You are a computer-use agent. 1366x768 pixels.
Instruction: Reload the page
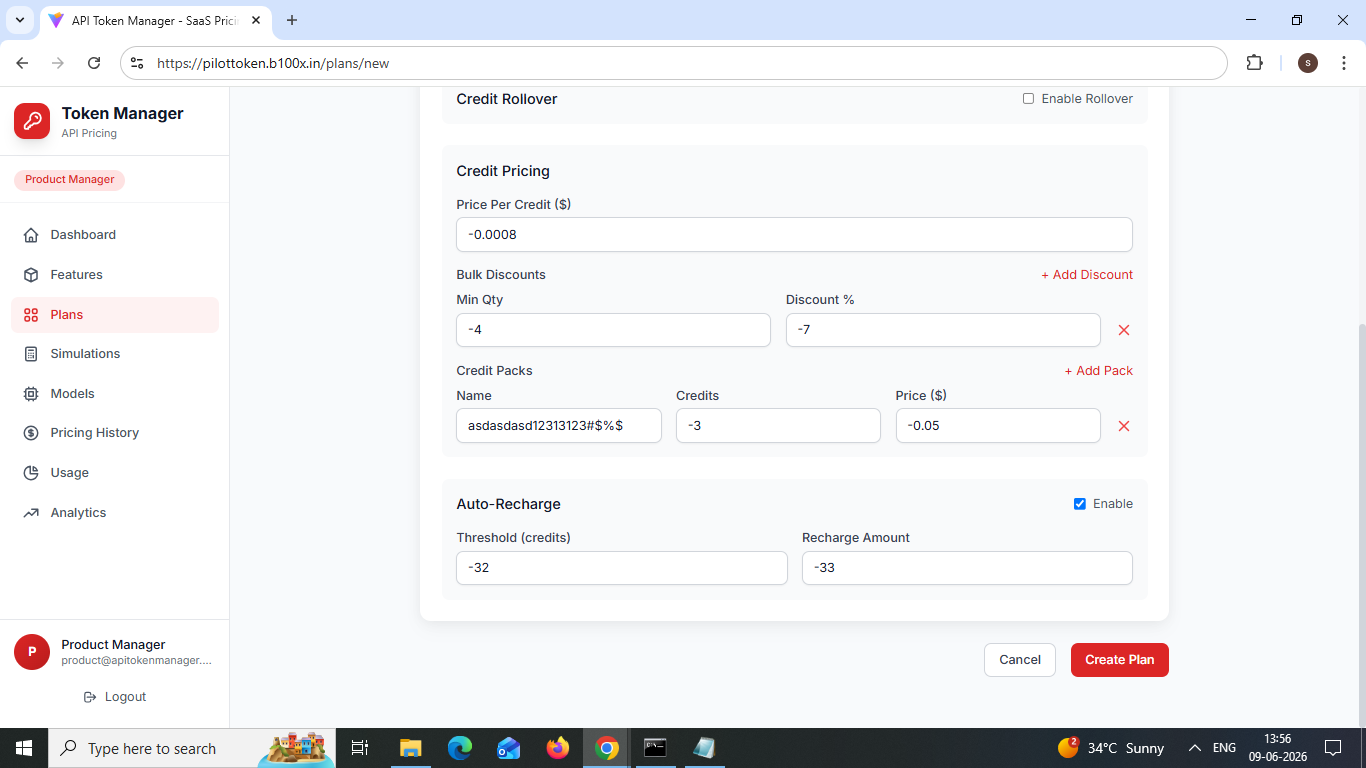point(94,63)
